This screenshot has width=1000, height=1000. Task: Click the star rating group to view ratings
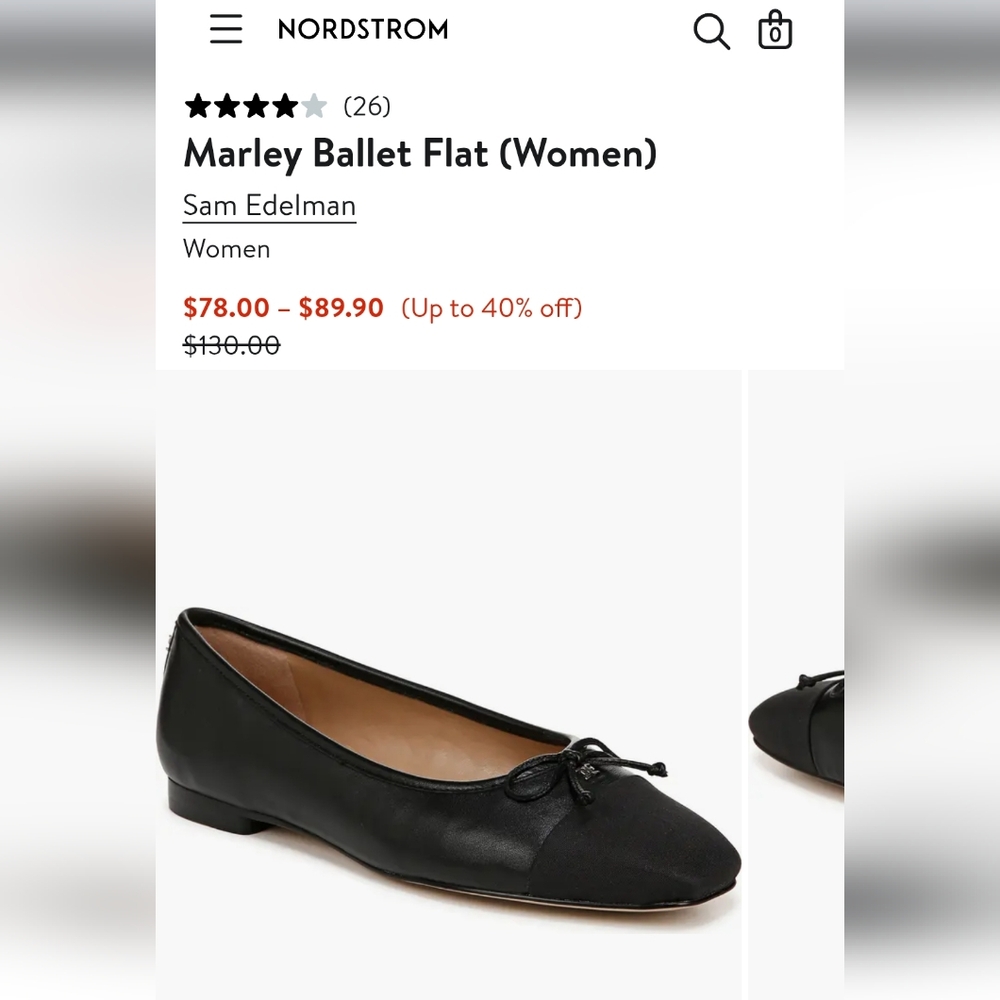pos(255,105)
